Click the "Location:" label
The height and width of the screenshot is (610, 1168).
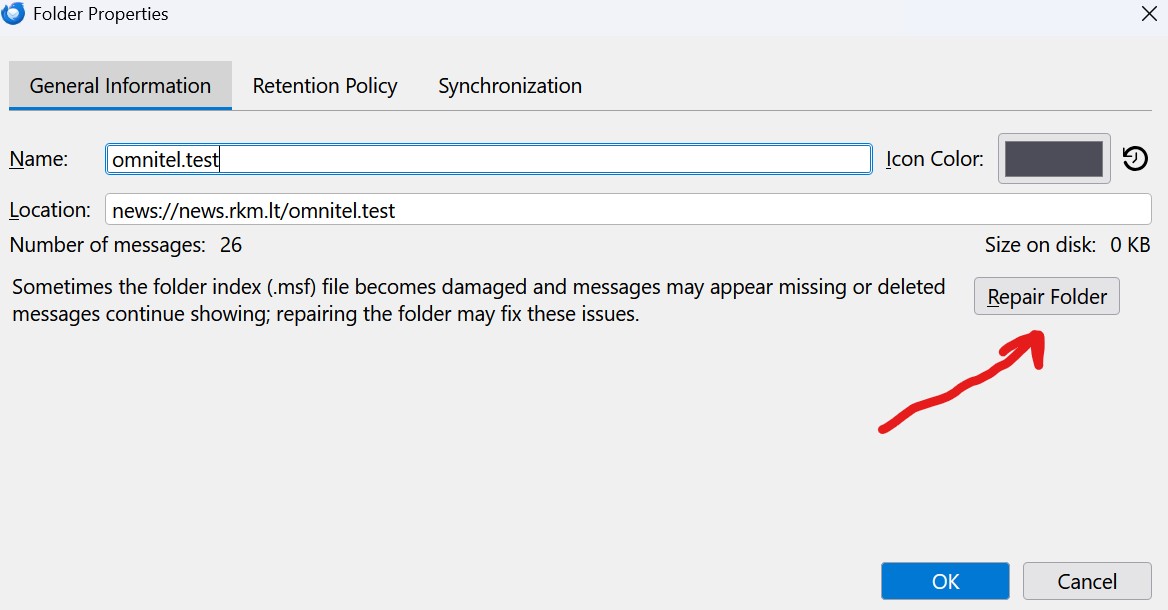point(50,210)
